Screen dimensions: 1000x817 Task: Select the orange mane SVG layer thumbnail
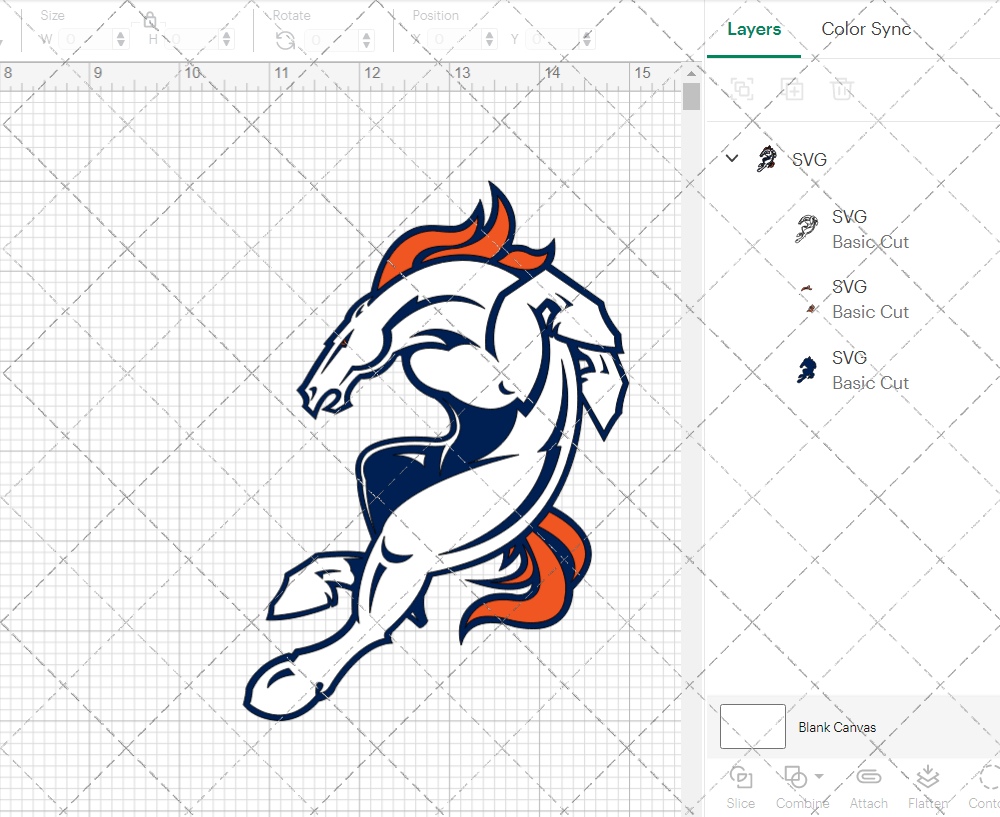click(x=808, y=299)
